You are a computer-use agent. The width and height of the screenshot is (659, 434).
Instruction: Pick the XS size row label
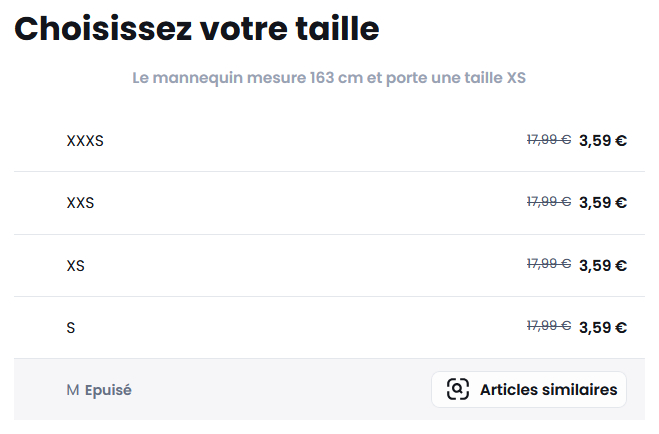[x=75, y=266]
